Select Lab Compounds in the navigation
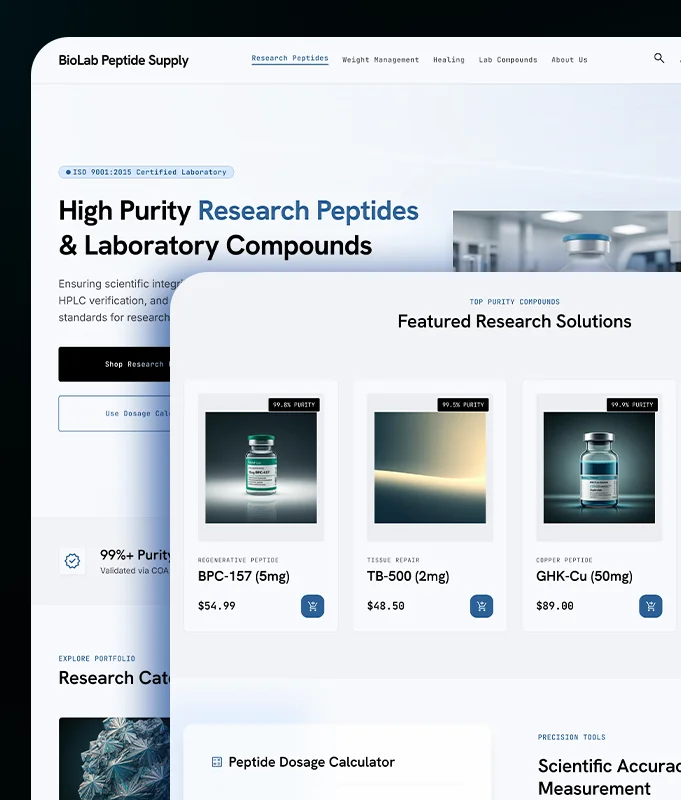This screenshot has height=800, width=681. [508, 60]
